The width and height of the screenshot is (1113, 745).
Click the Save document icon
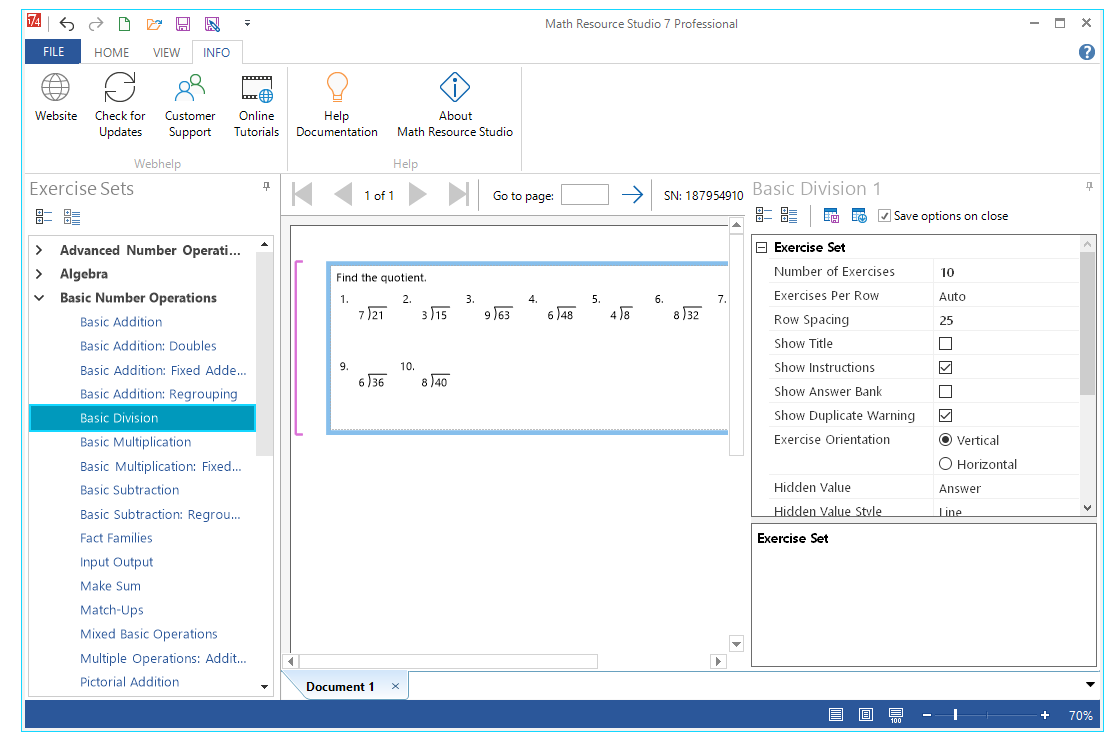coord(182,23)
